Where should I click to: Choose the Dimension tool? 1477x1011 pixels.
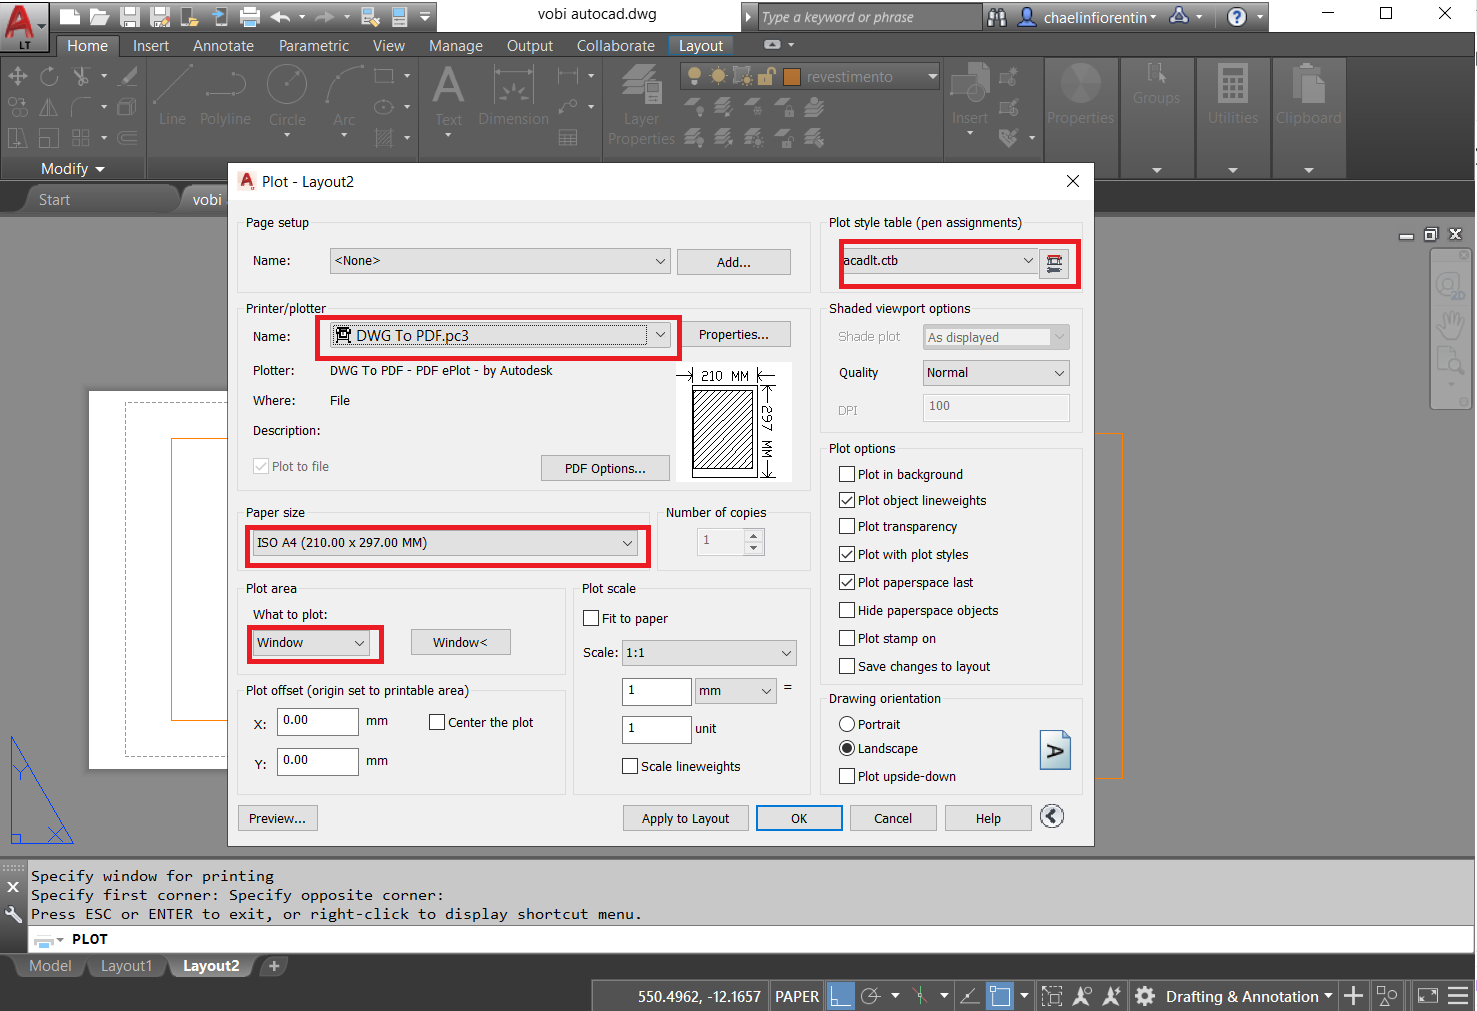point(514,96)
